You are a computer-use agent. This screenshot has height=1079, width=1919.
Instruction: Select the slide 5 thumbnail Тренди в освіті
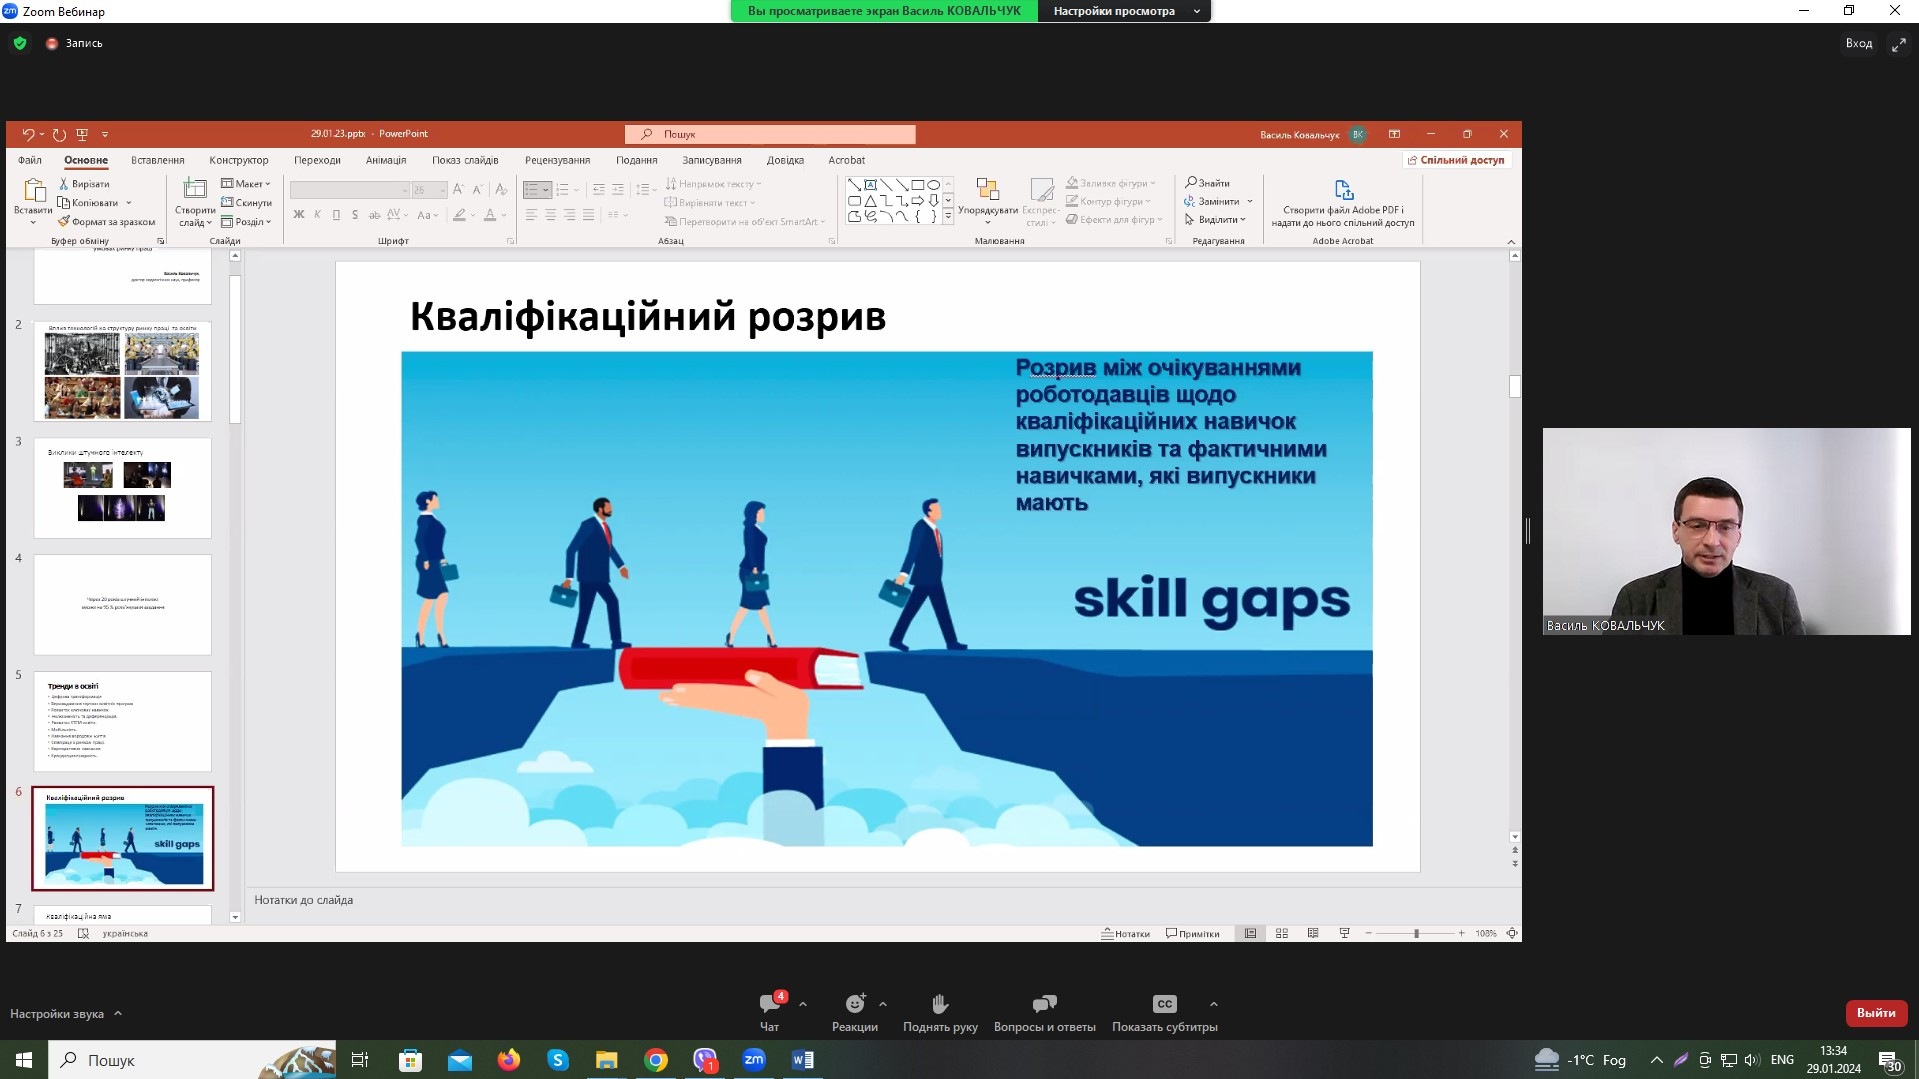pos(122,721)
